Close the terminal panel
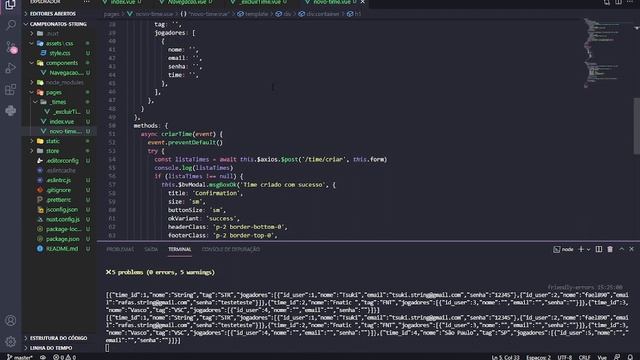The height and width of the screenshot is (360, 640). point(631,249)
